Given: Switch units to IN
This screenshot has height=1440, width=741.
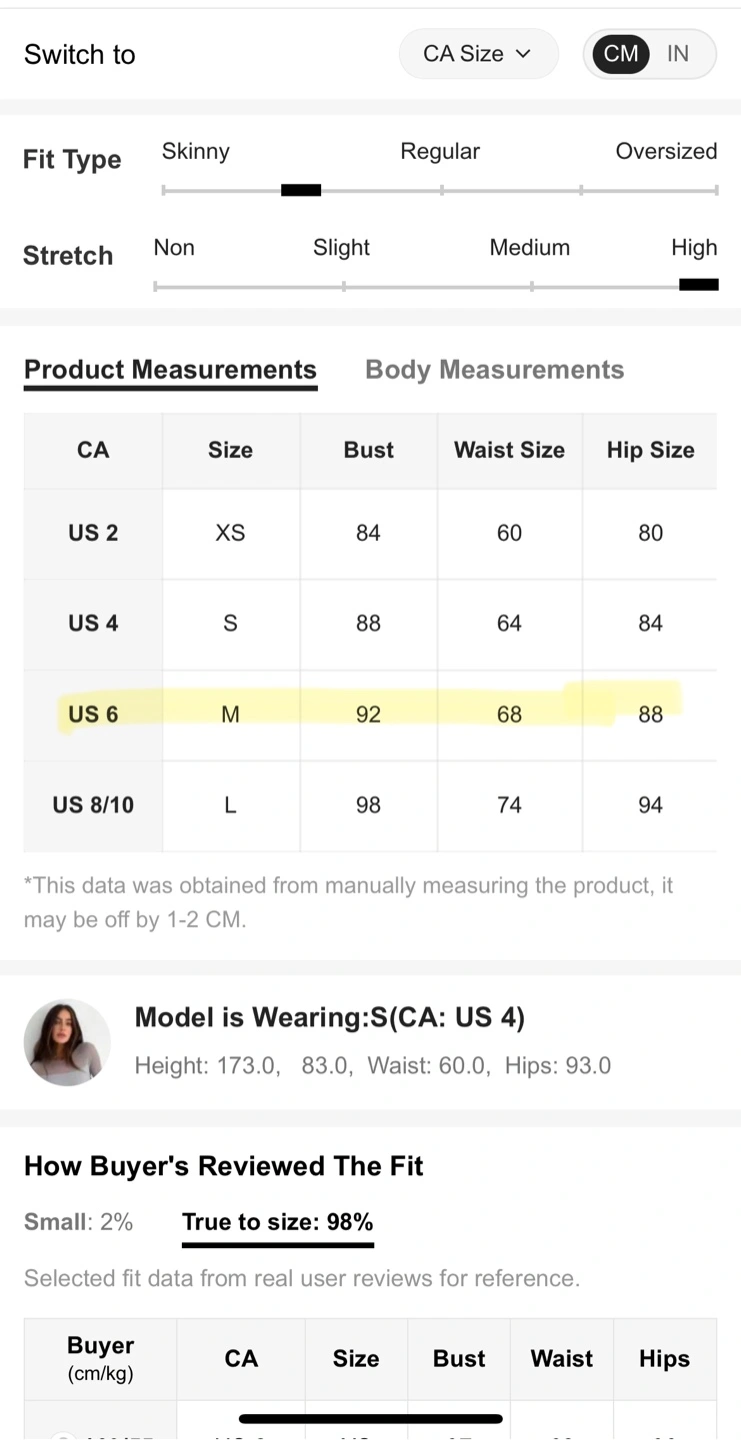Looking at the screenshot, I should (x=678, y=54).
